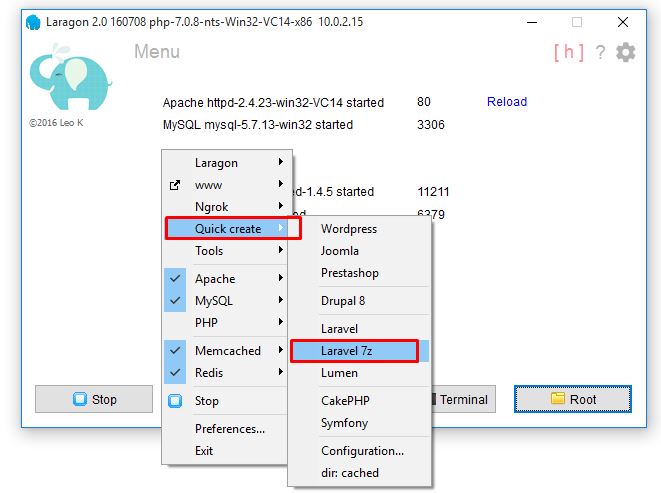This screenshot has width=661, height=493.
Task: Open Configuration... in Quick create submenu
Action: (x=359, y=451)
